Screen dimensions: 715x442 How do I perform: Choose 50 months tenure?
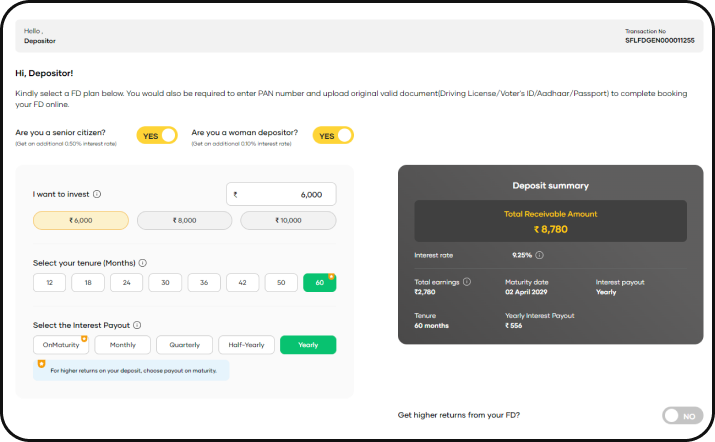click(281, 283)
